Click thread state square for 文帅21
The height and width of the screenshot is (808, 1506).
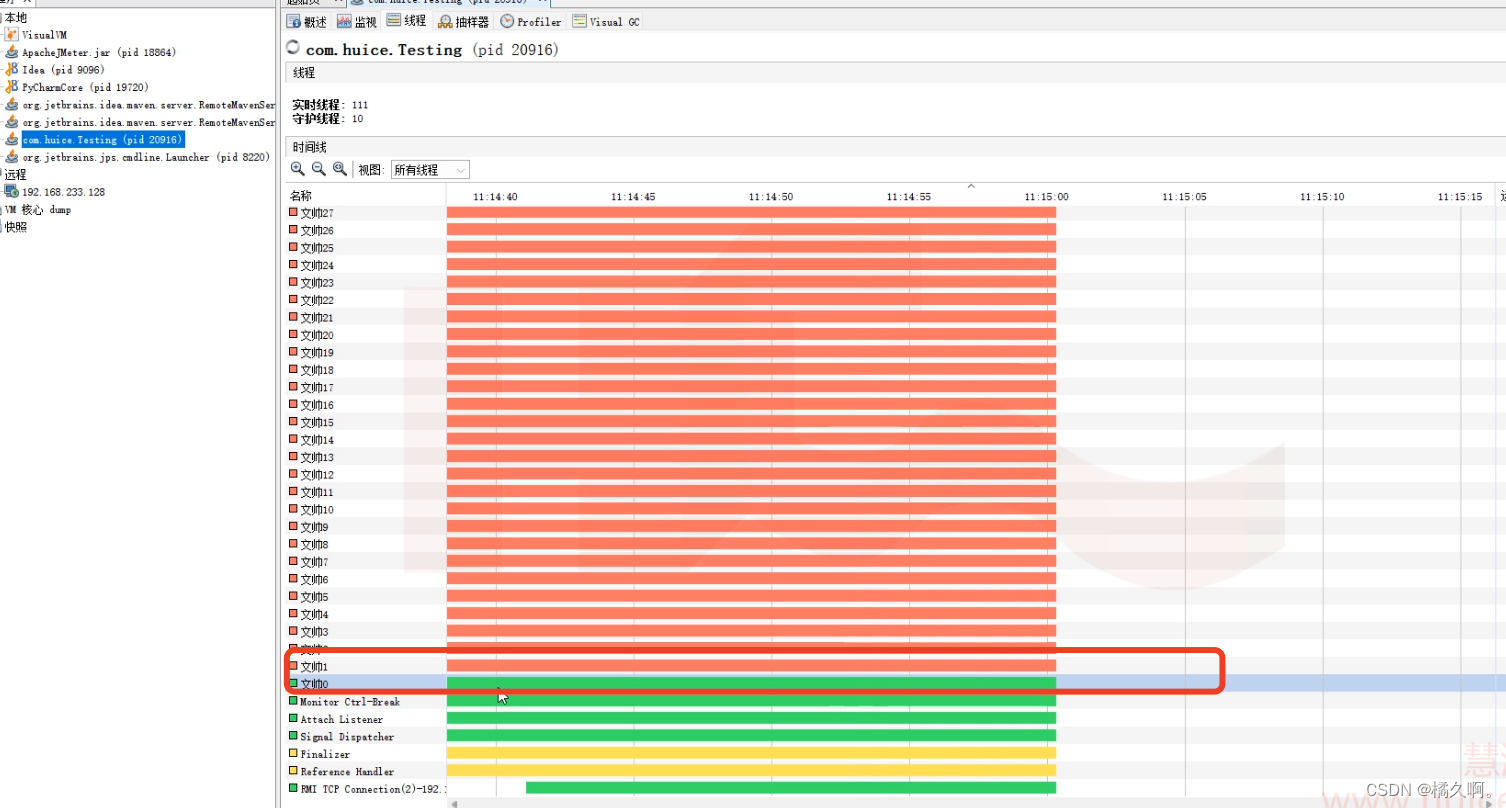[293, 317]
